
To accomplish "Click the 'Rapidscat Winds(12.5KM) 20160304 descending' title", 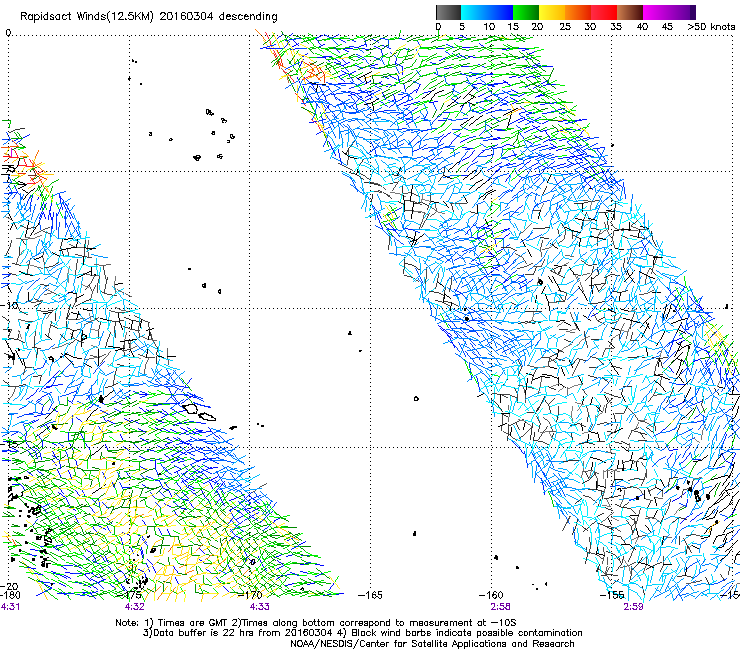I will [x=149, y=17].
